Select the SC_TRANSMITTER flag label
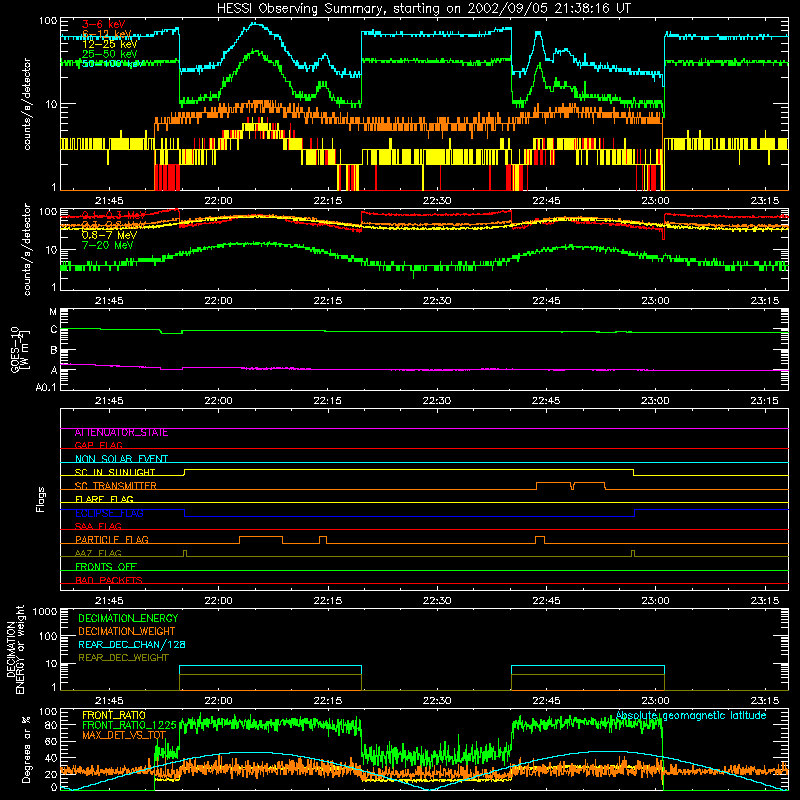The width and height of the screenshot is (800, 800). (x=116, y=486)
